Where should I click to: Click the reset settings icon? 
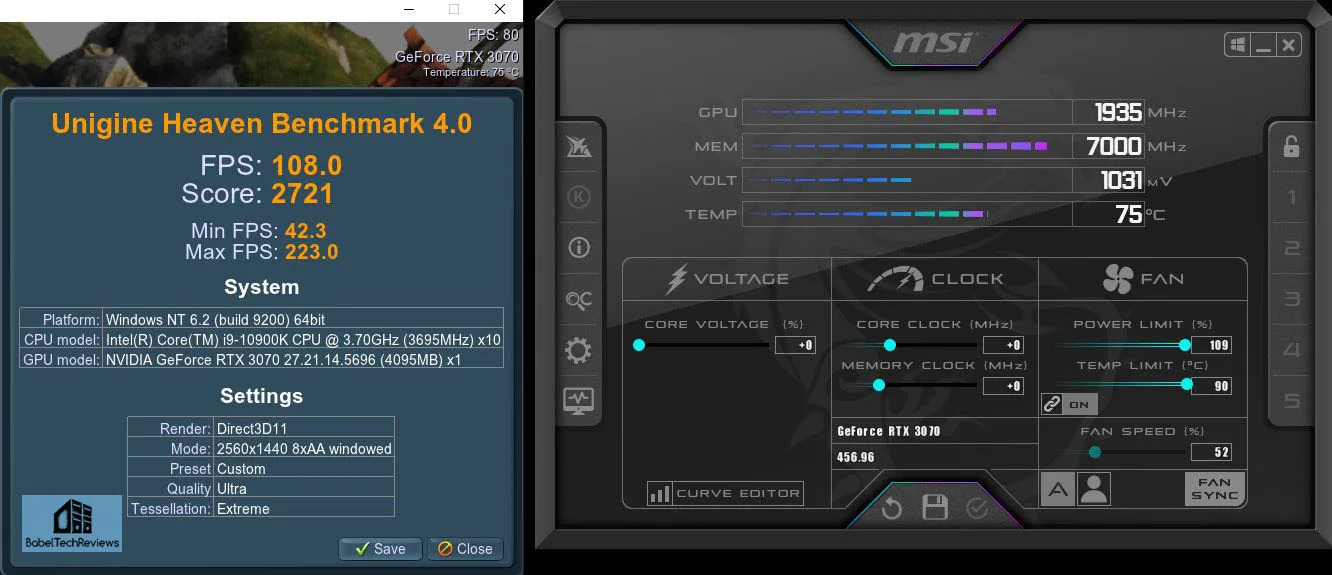[x=891, y=509]
